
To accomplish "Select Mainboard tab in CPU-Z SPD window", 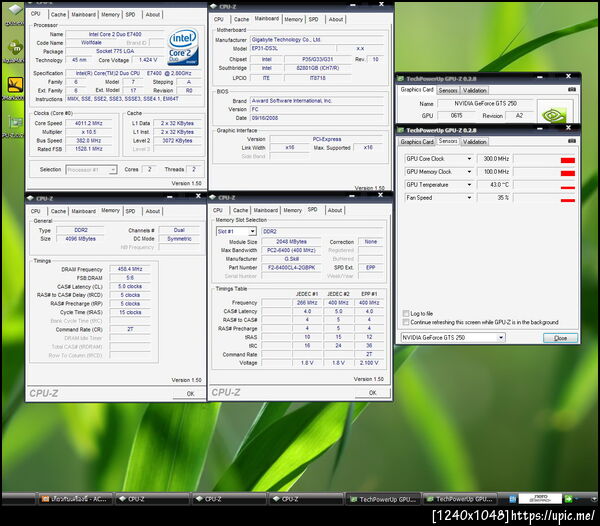I will tap(266, 210).
